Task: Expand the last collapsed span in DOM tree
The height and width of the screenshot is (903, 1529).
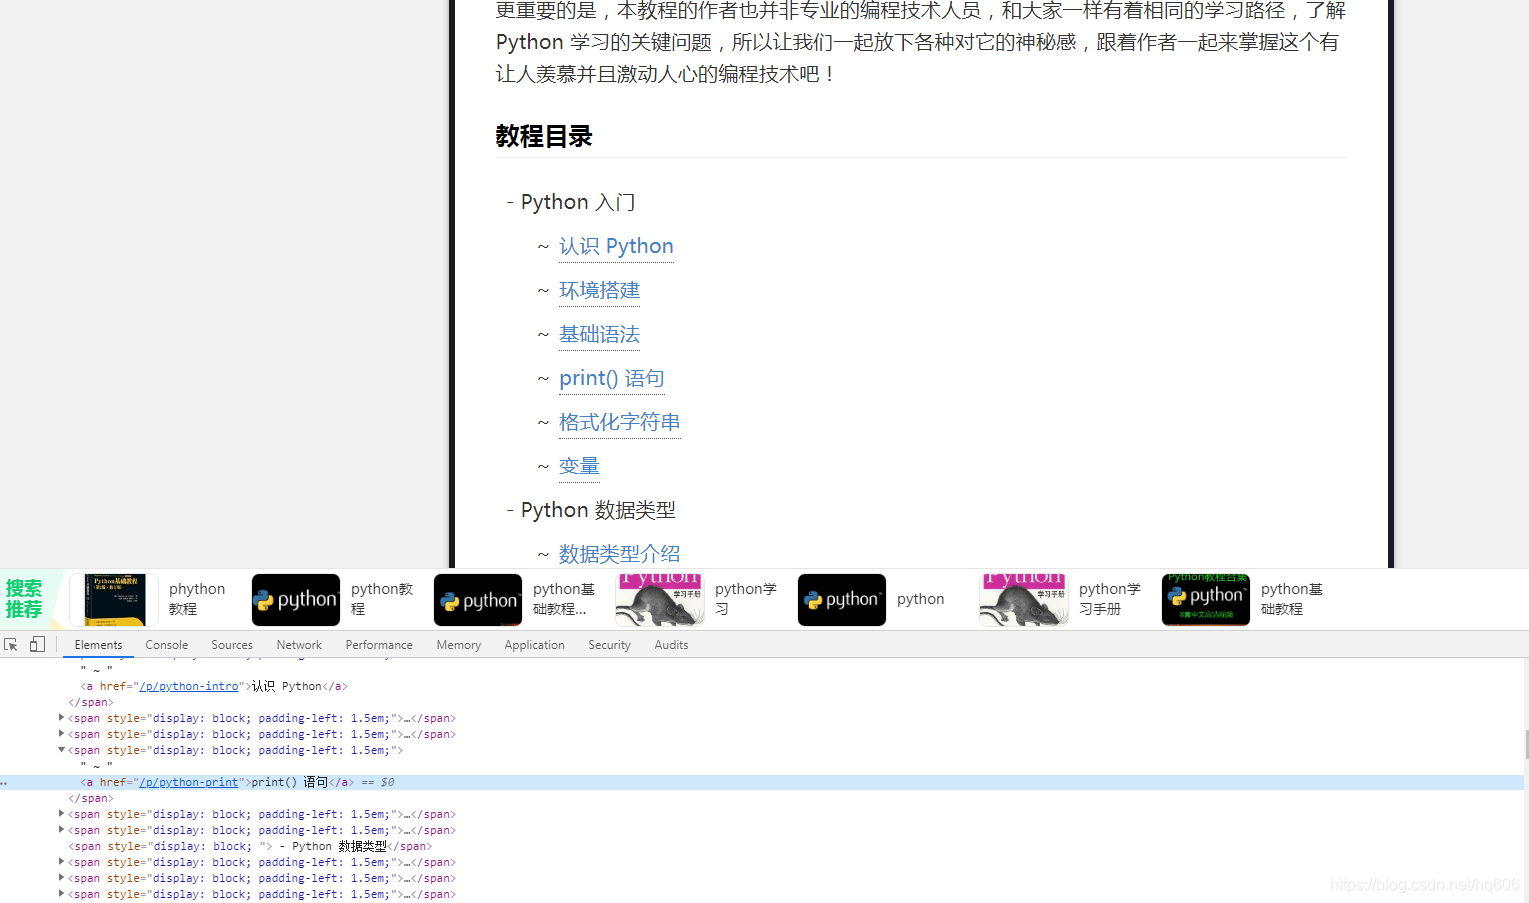Action: tap(62, 894)
